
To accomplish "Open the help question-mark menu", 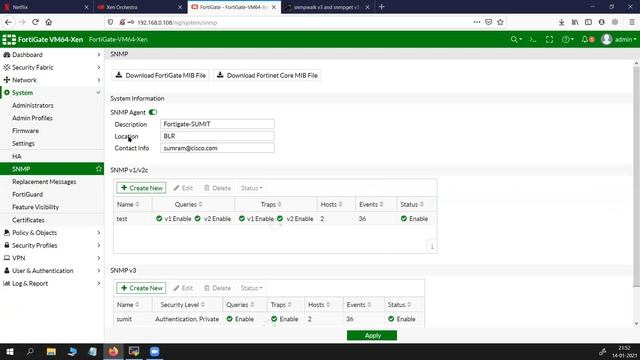I will pos(567,40).
